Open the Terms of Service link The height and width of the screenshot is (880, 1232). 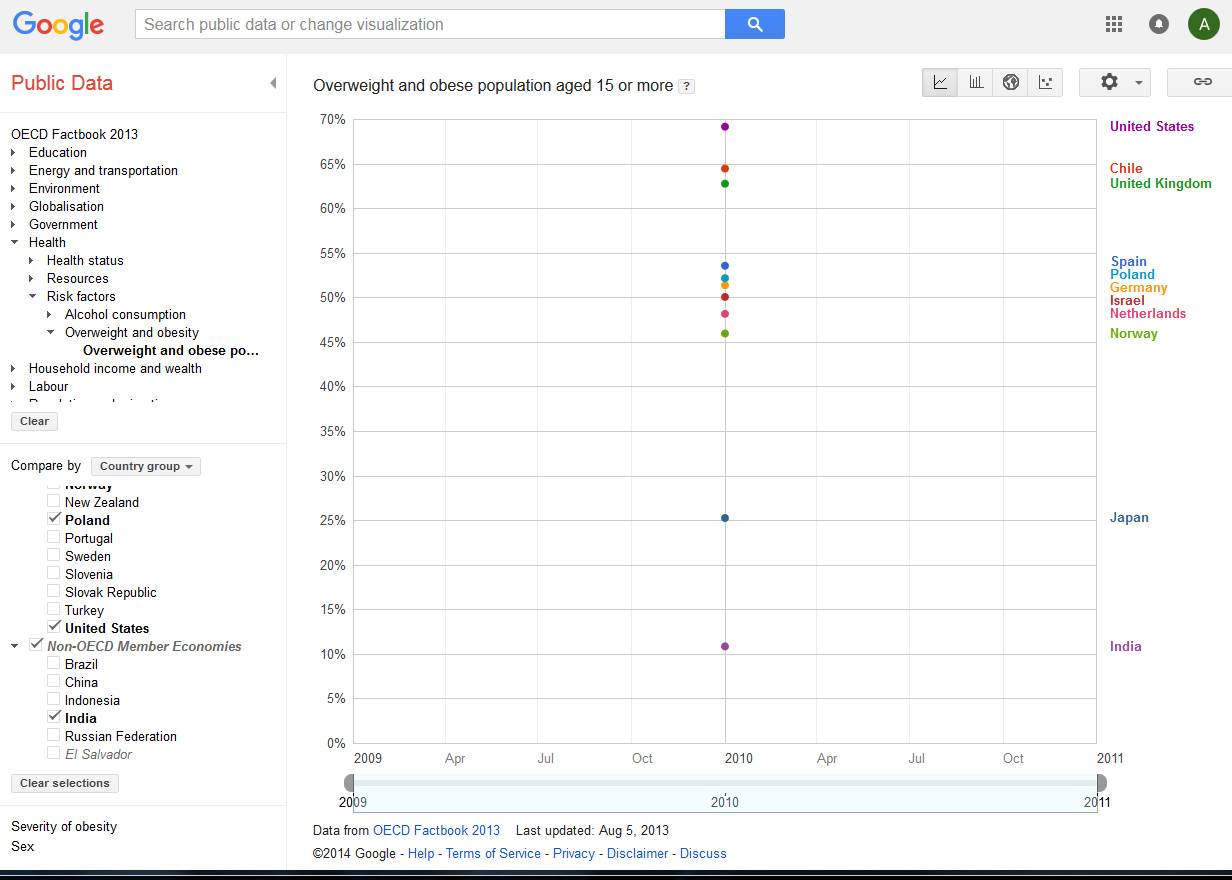point(493,853)
